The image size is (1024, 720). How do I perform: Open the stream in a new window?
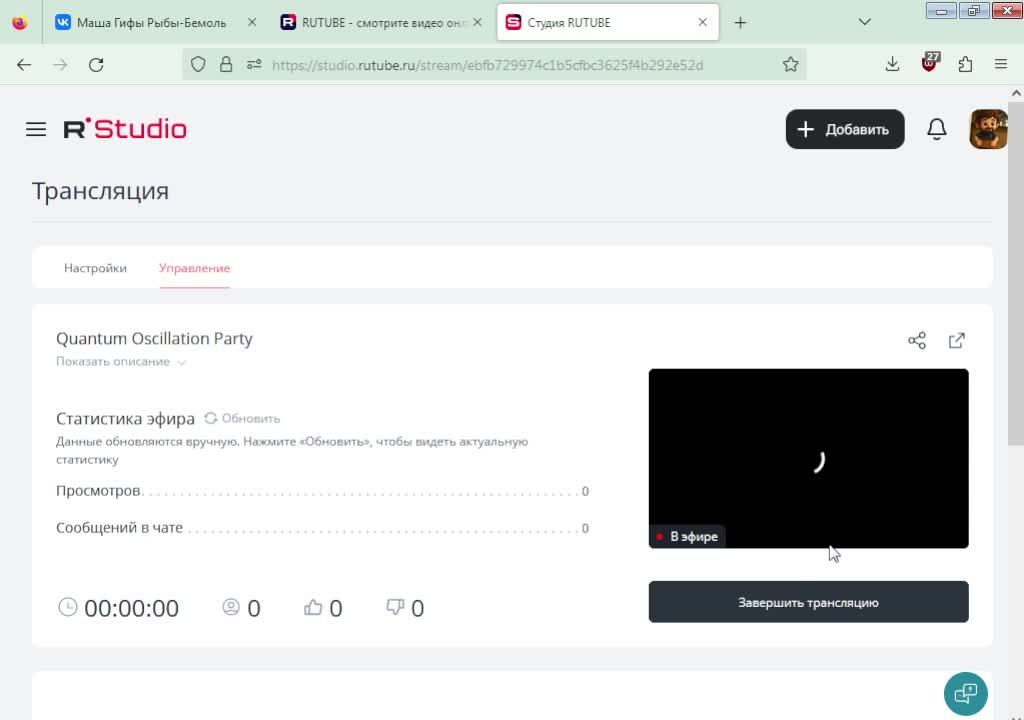tap(957, 340)
